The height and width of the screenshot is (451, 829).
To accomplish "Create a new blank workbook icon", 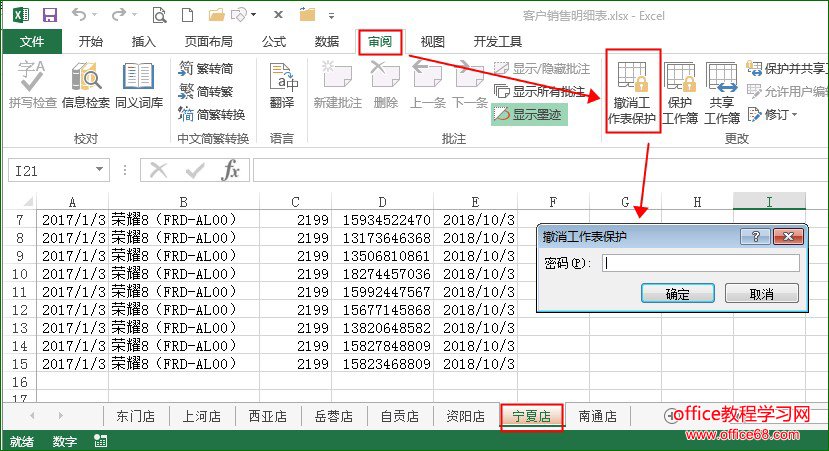I will (187, 15).
